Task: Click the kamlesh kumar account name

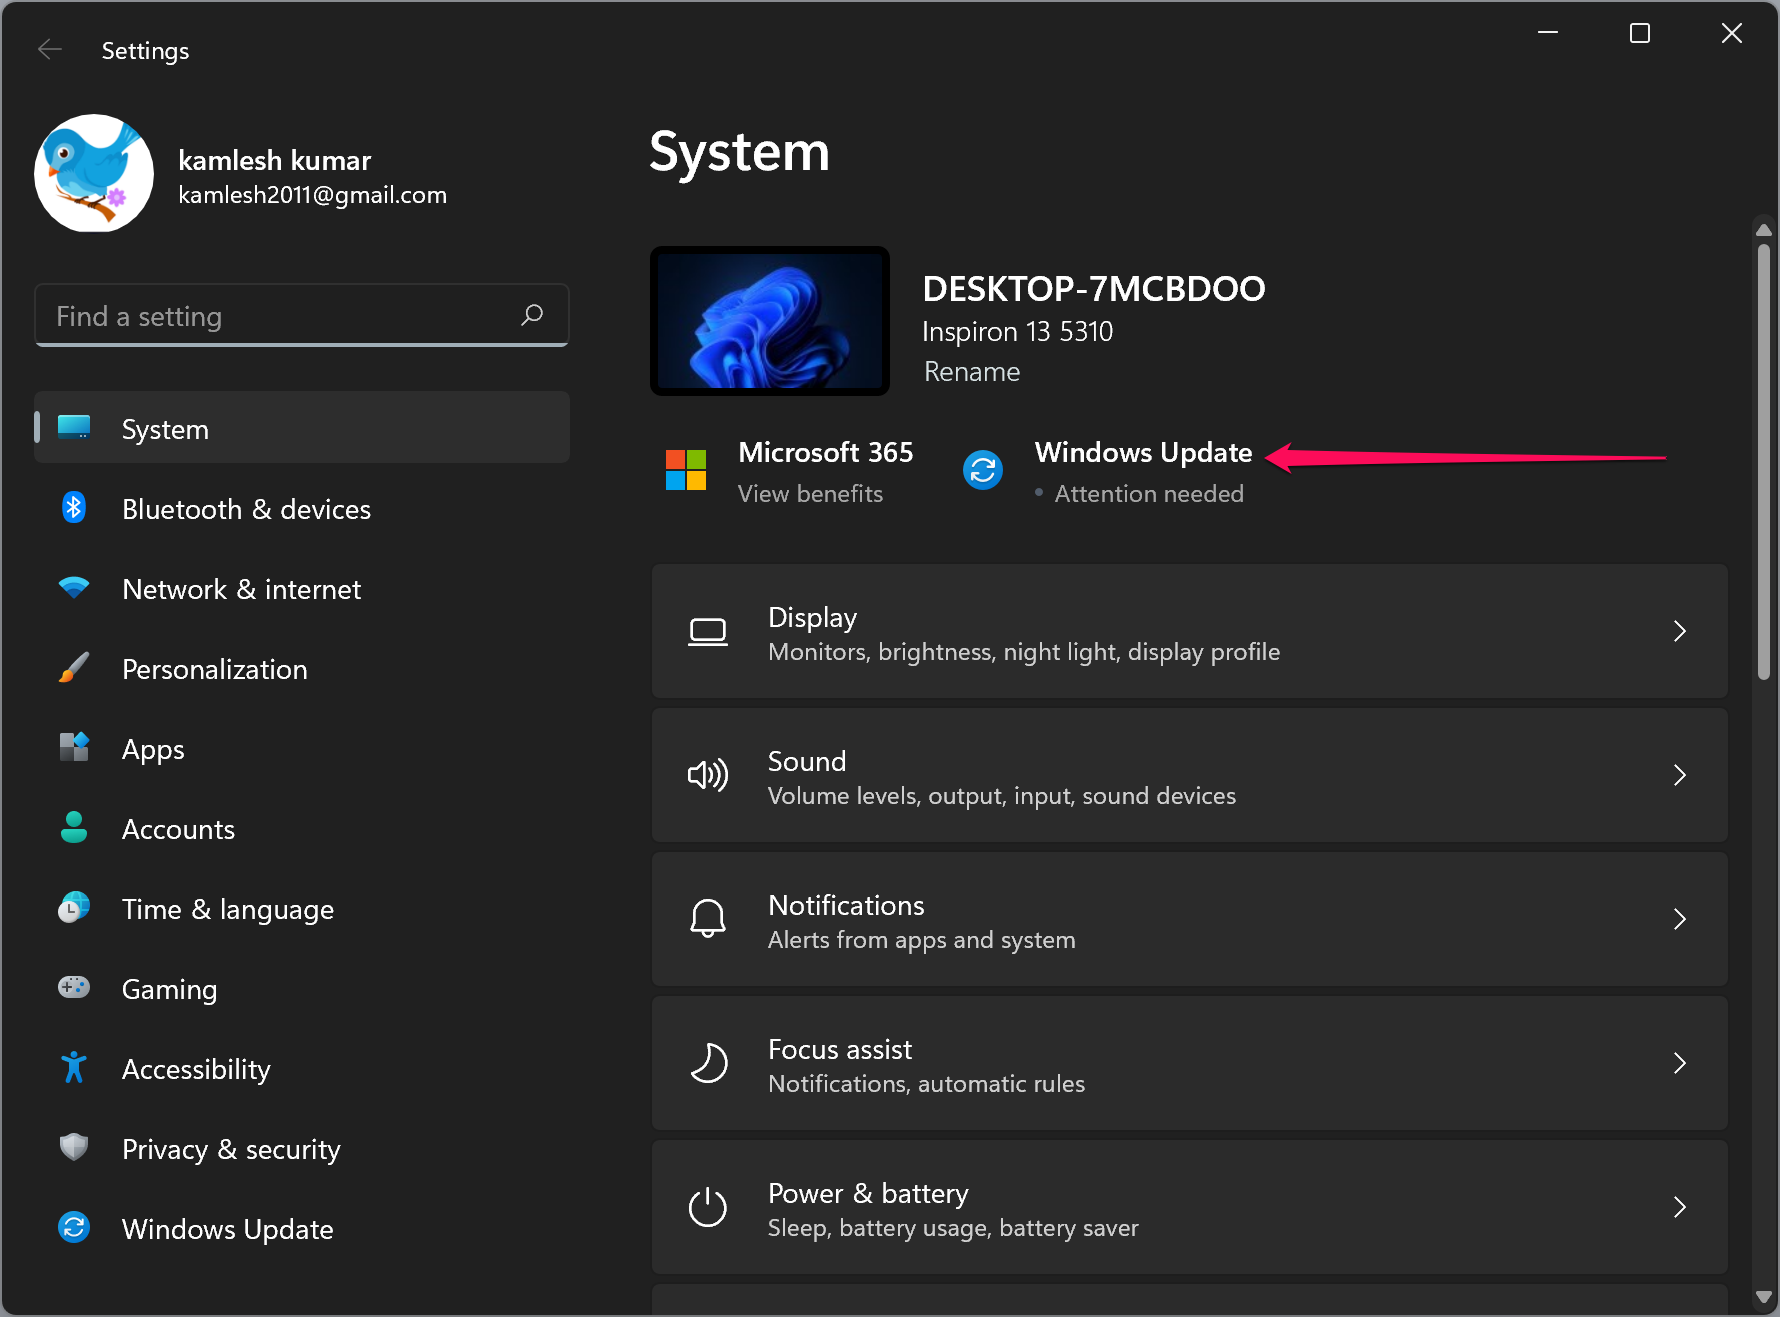Action: pos(275,161)
